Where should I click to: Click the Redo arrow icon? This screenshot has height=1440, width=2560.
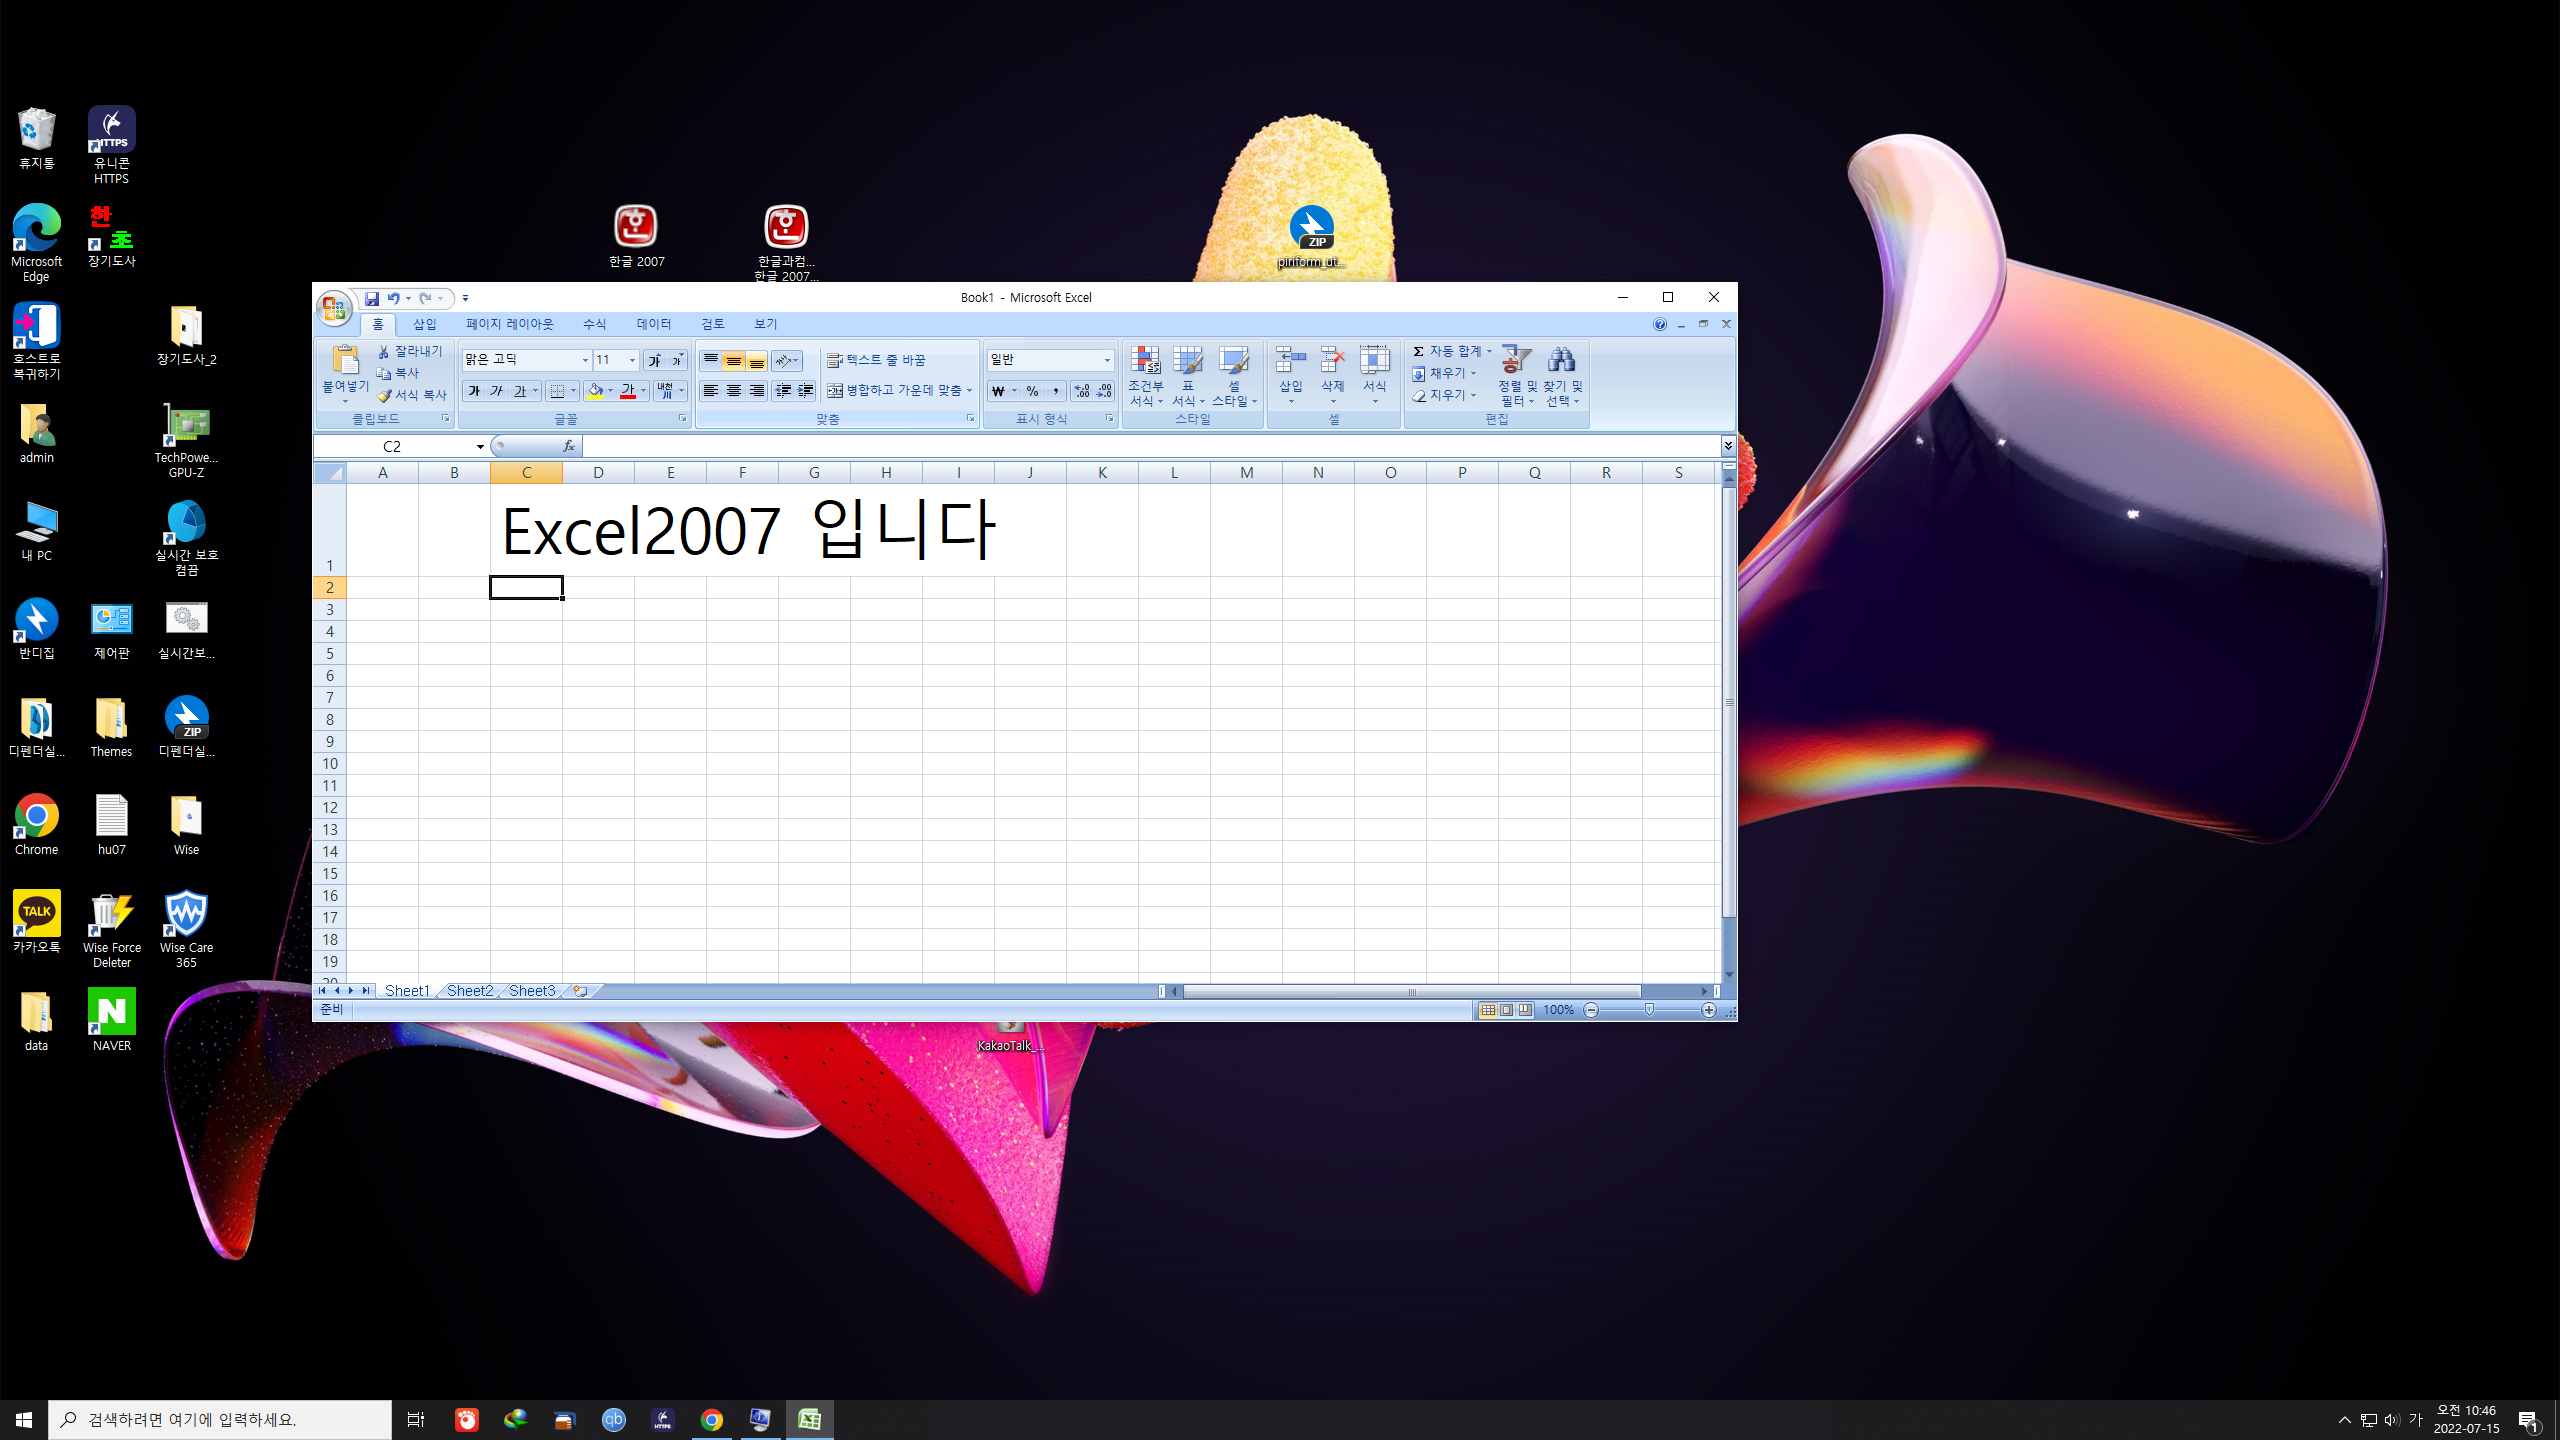click(425, 298)
